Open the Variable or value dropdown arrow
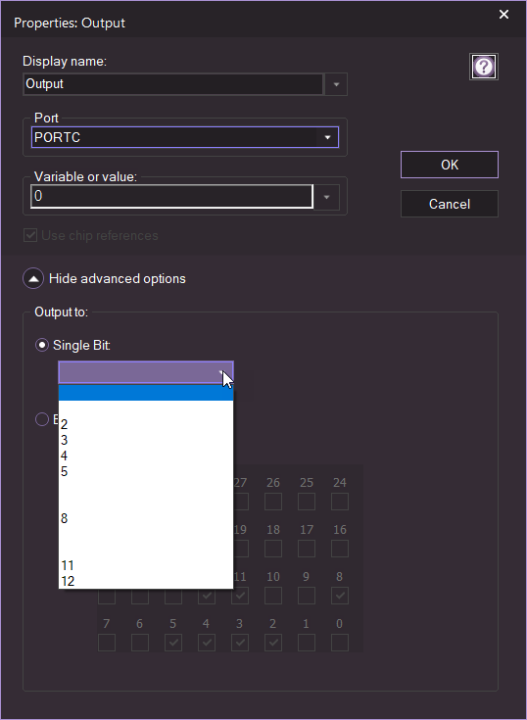 tap(326, 197)
